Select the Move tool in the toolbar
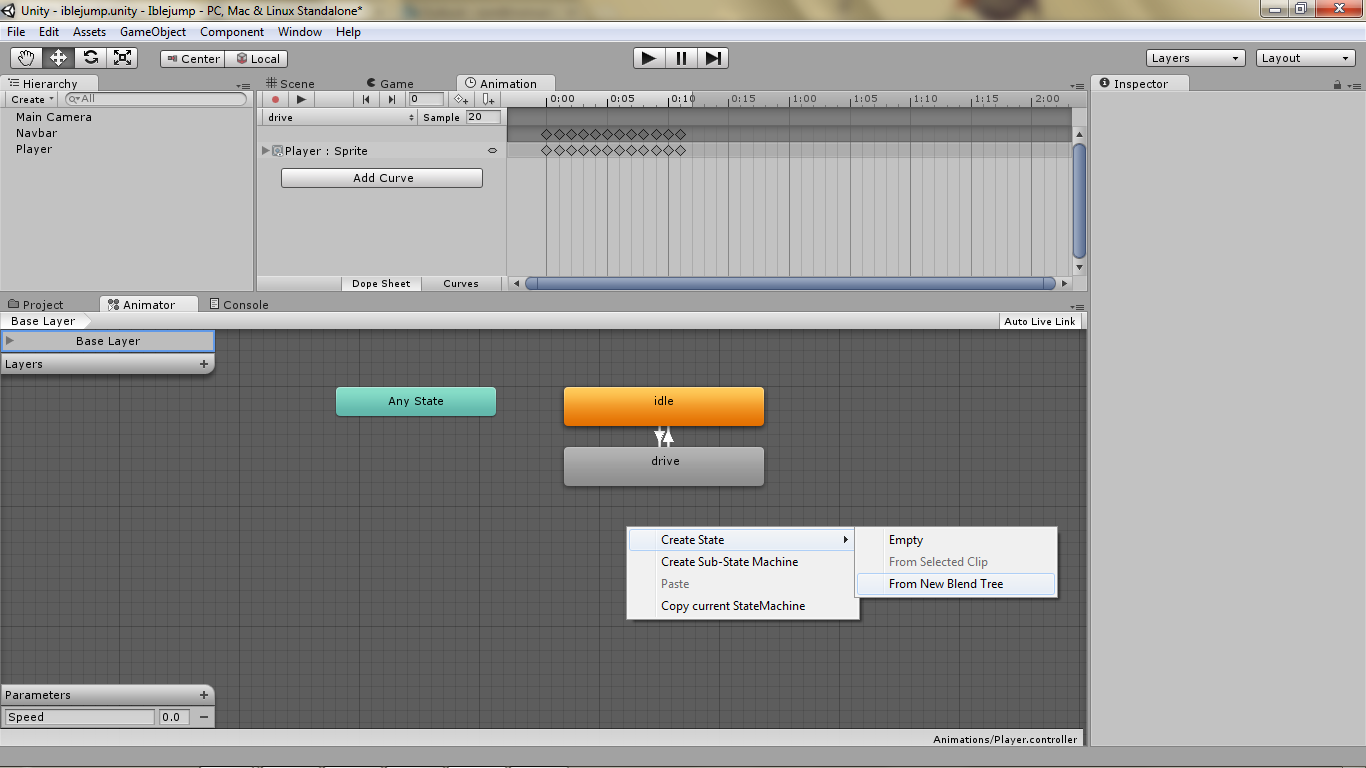The image size is (1366, 768). [x=58, y=58]
